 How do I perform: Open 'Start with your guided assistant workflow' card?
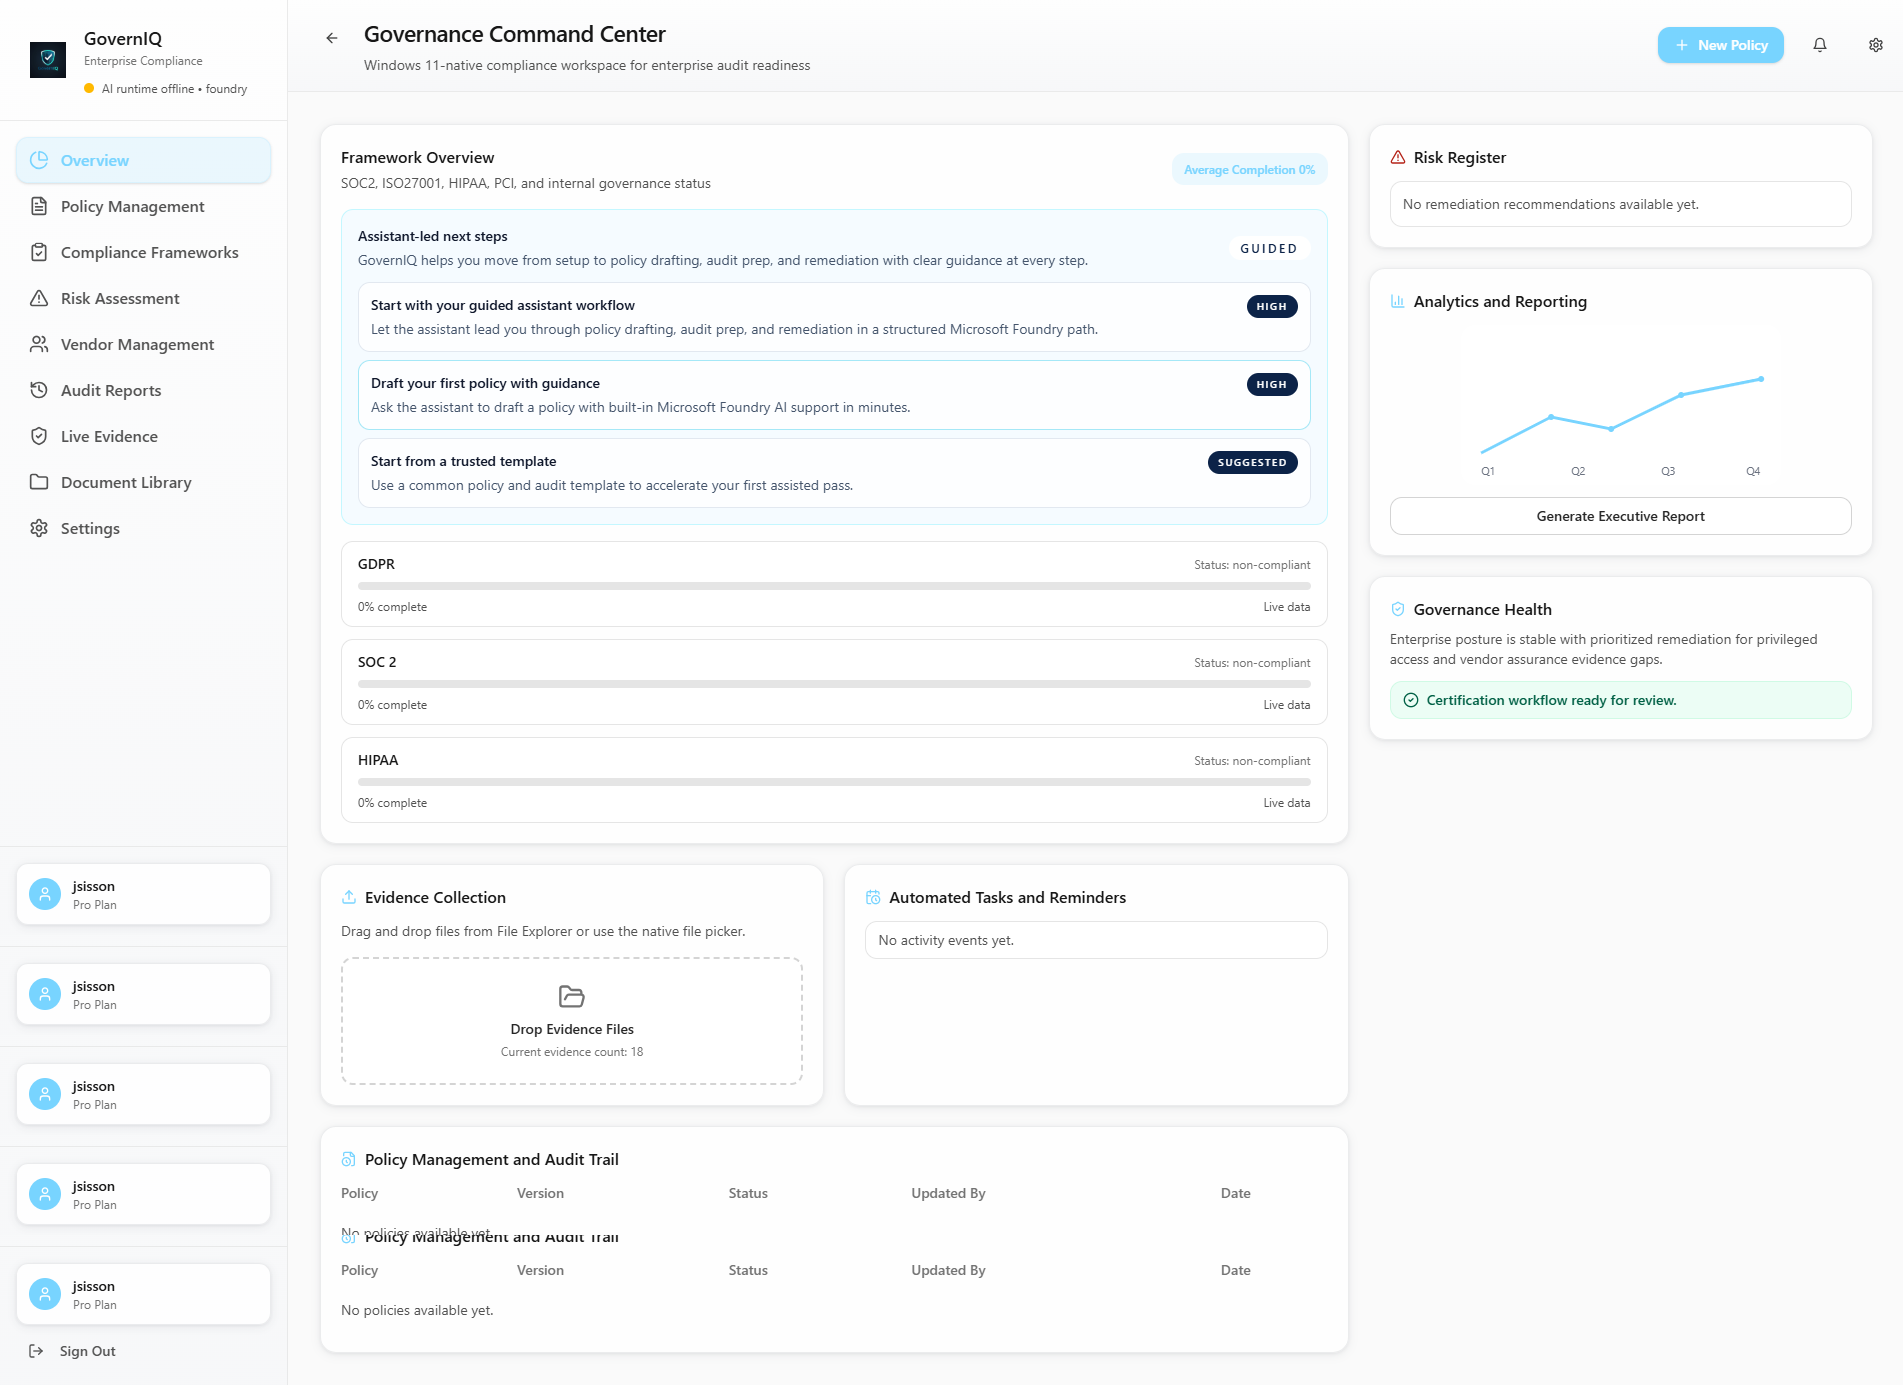click(x=834, y=317)
